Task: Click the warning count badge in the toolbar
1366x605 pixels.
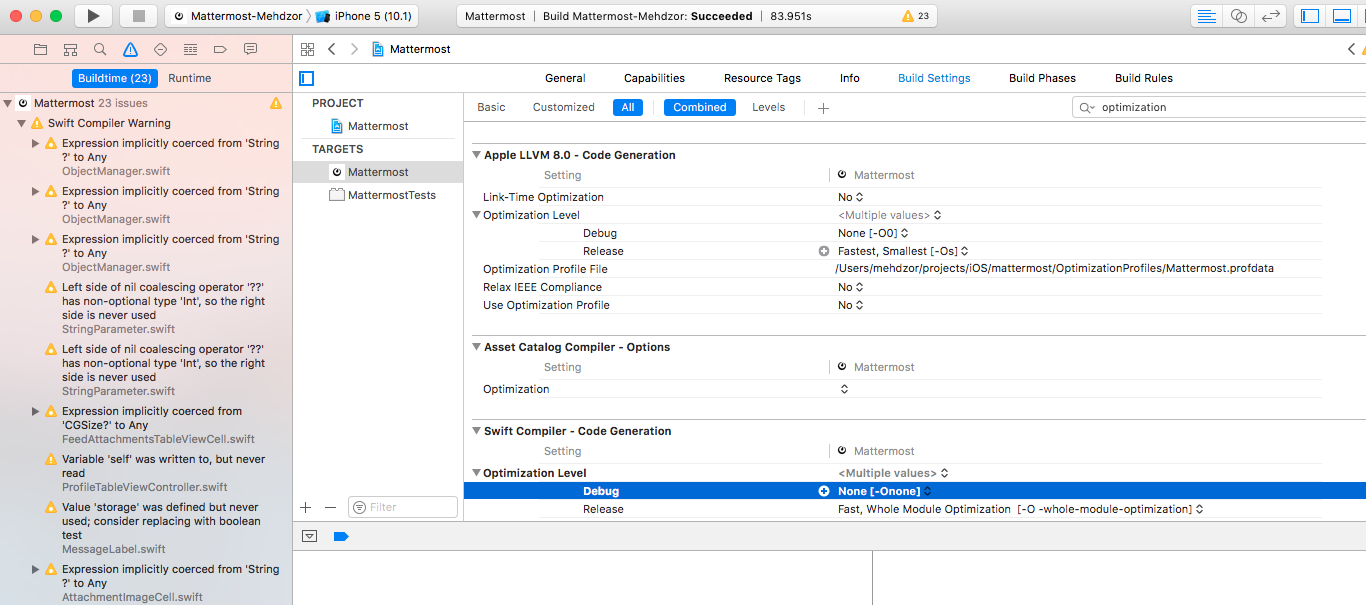Action: (x=915, y=16)
